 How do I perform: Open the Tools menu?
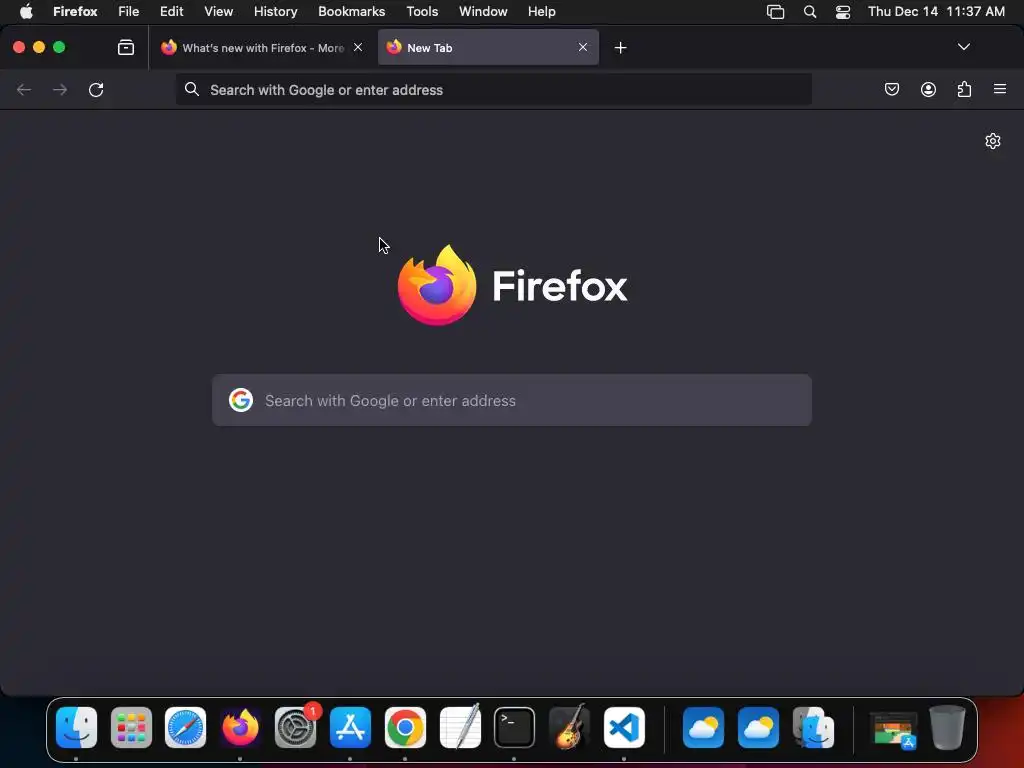422,11
